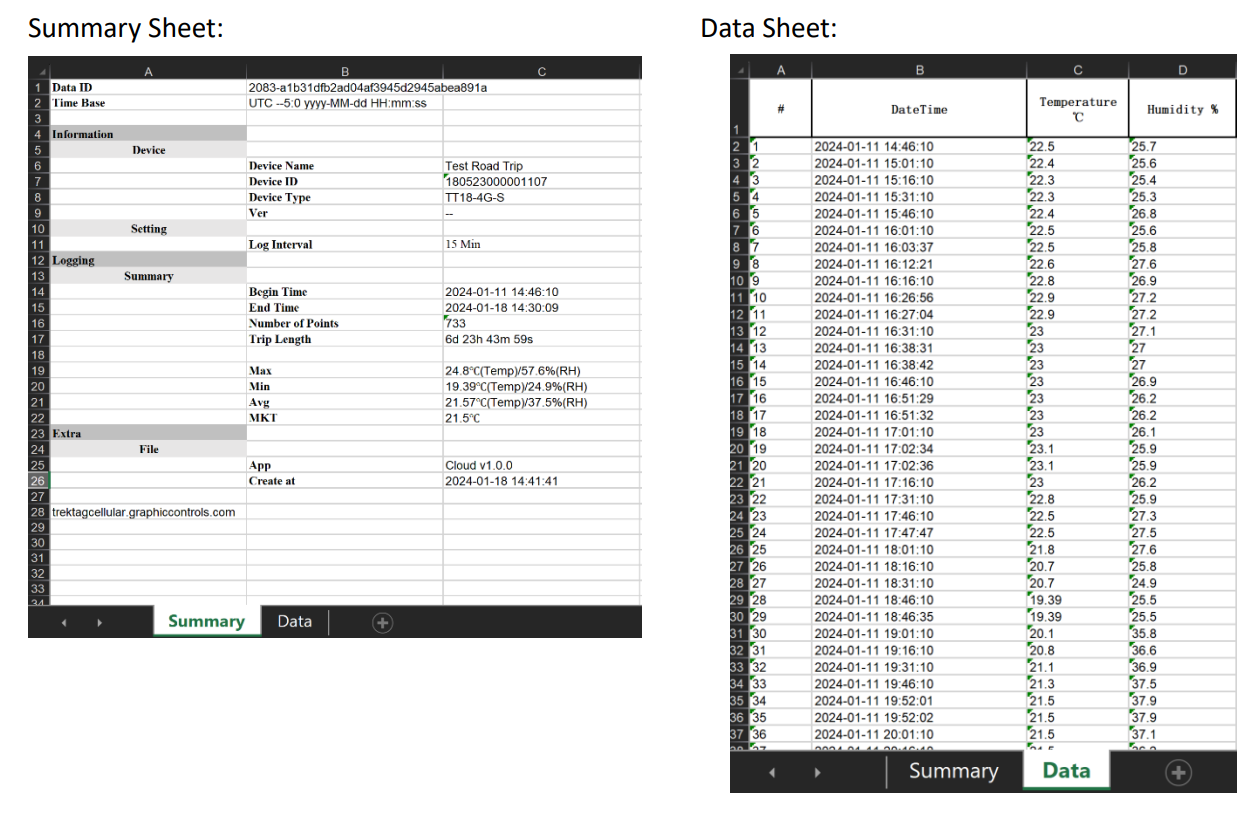
Task: Click the 'Humidity %' header cell
Action: pos(1182,109)
